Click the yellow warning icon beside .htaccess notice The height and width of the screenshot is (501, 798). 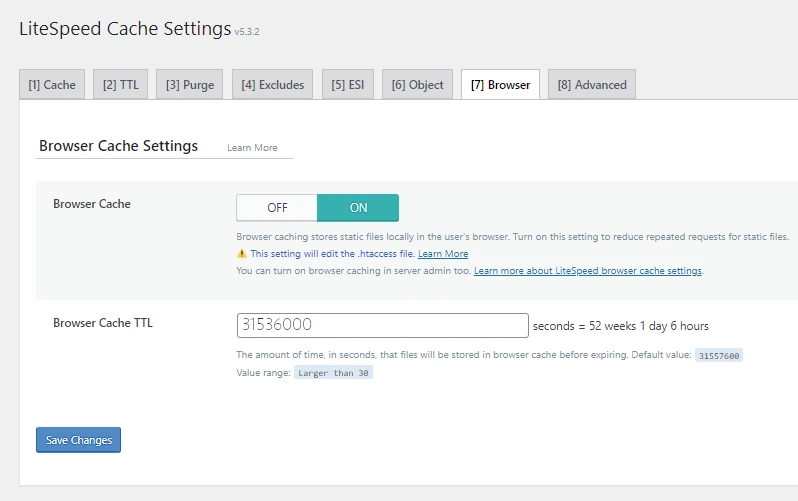(x=242, y=254)
